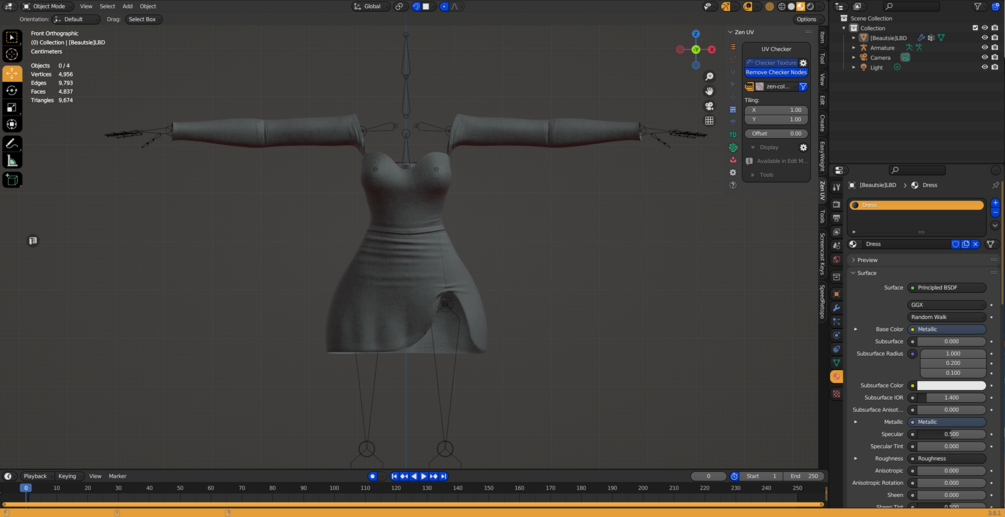
Task: Toggle snapping magnet in header
Action: coord(416,6)
